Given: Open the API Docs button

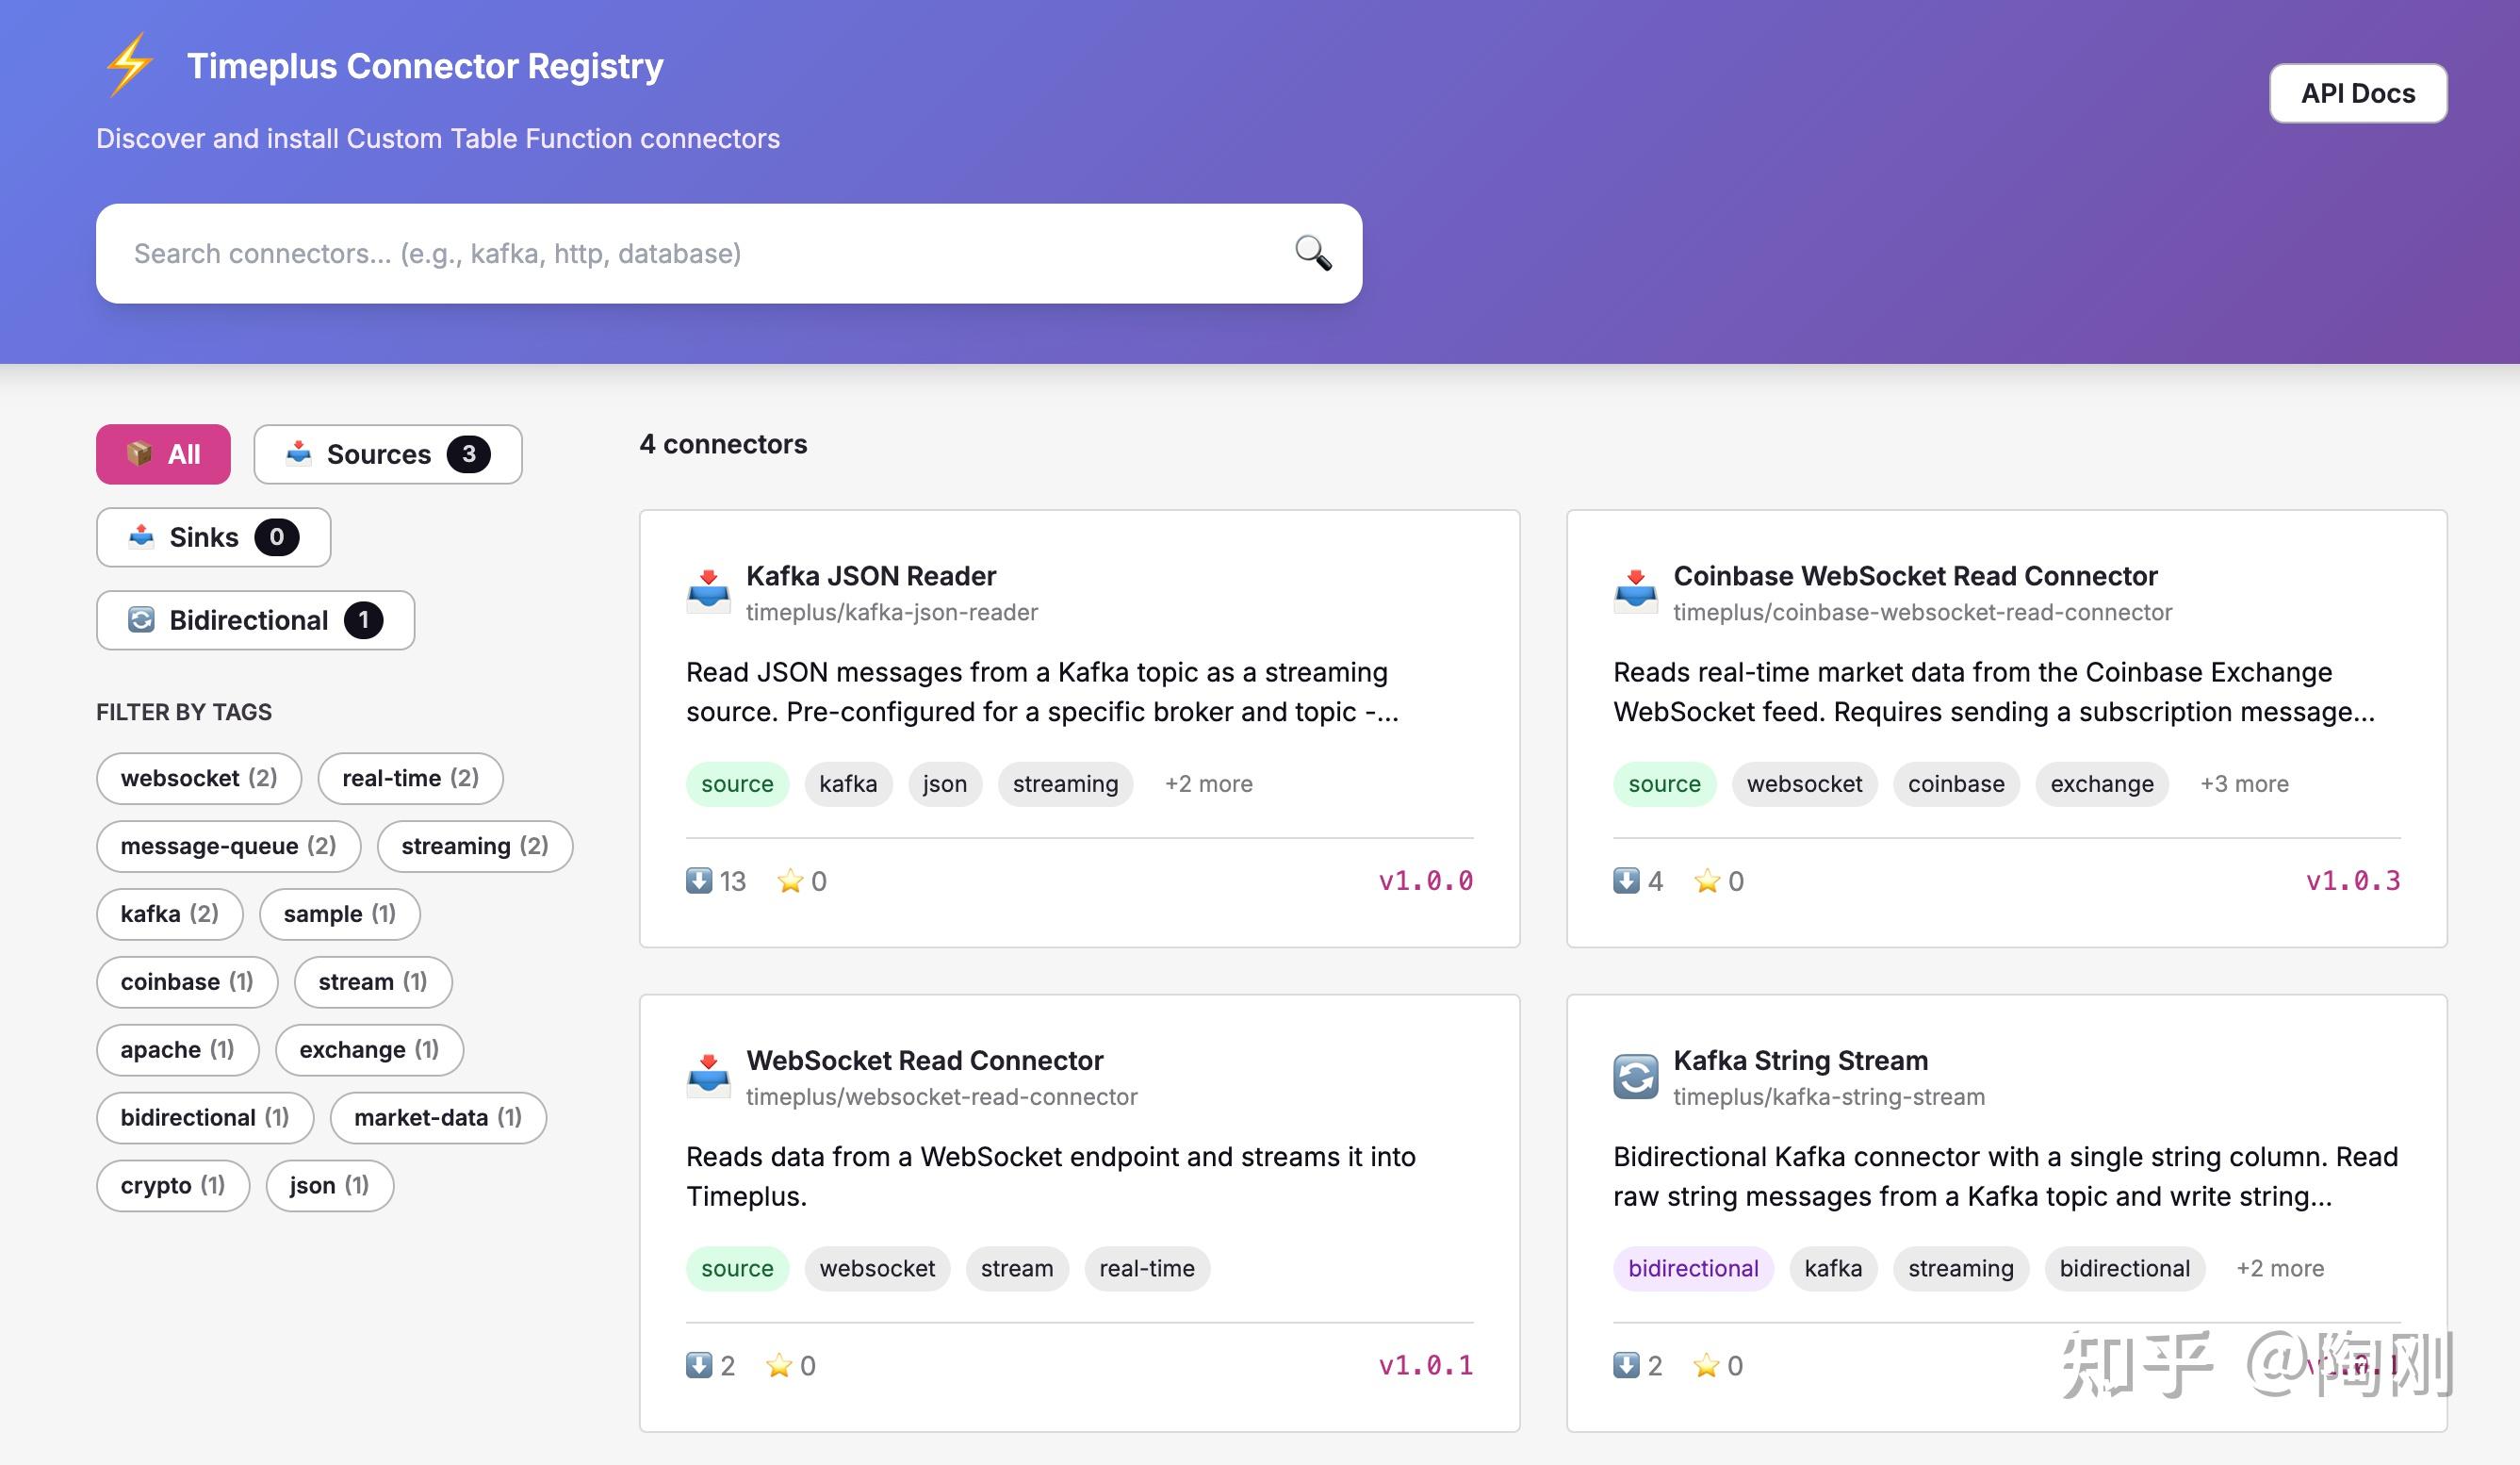Looking at the screenshot, I should [x=2357, y=93].
